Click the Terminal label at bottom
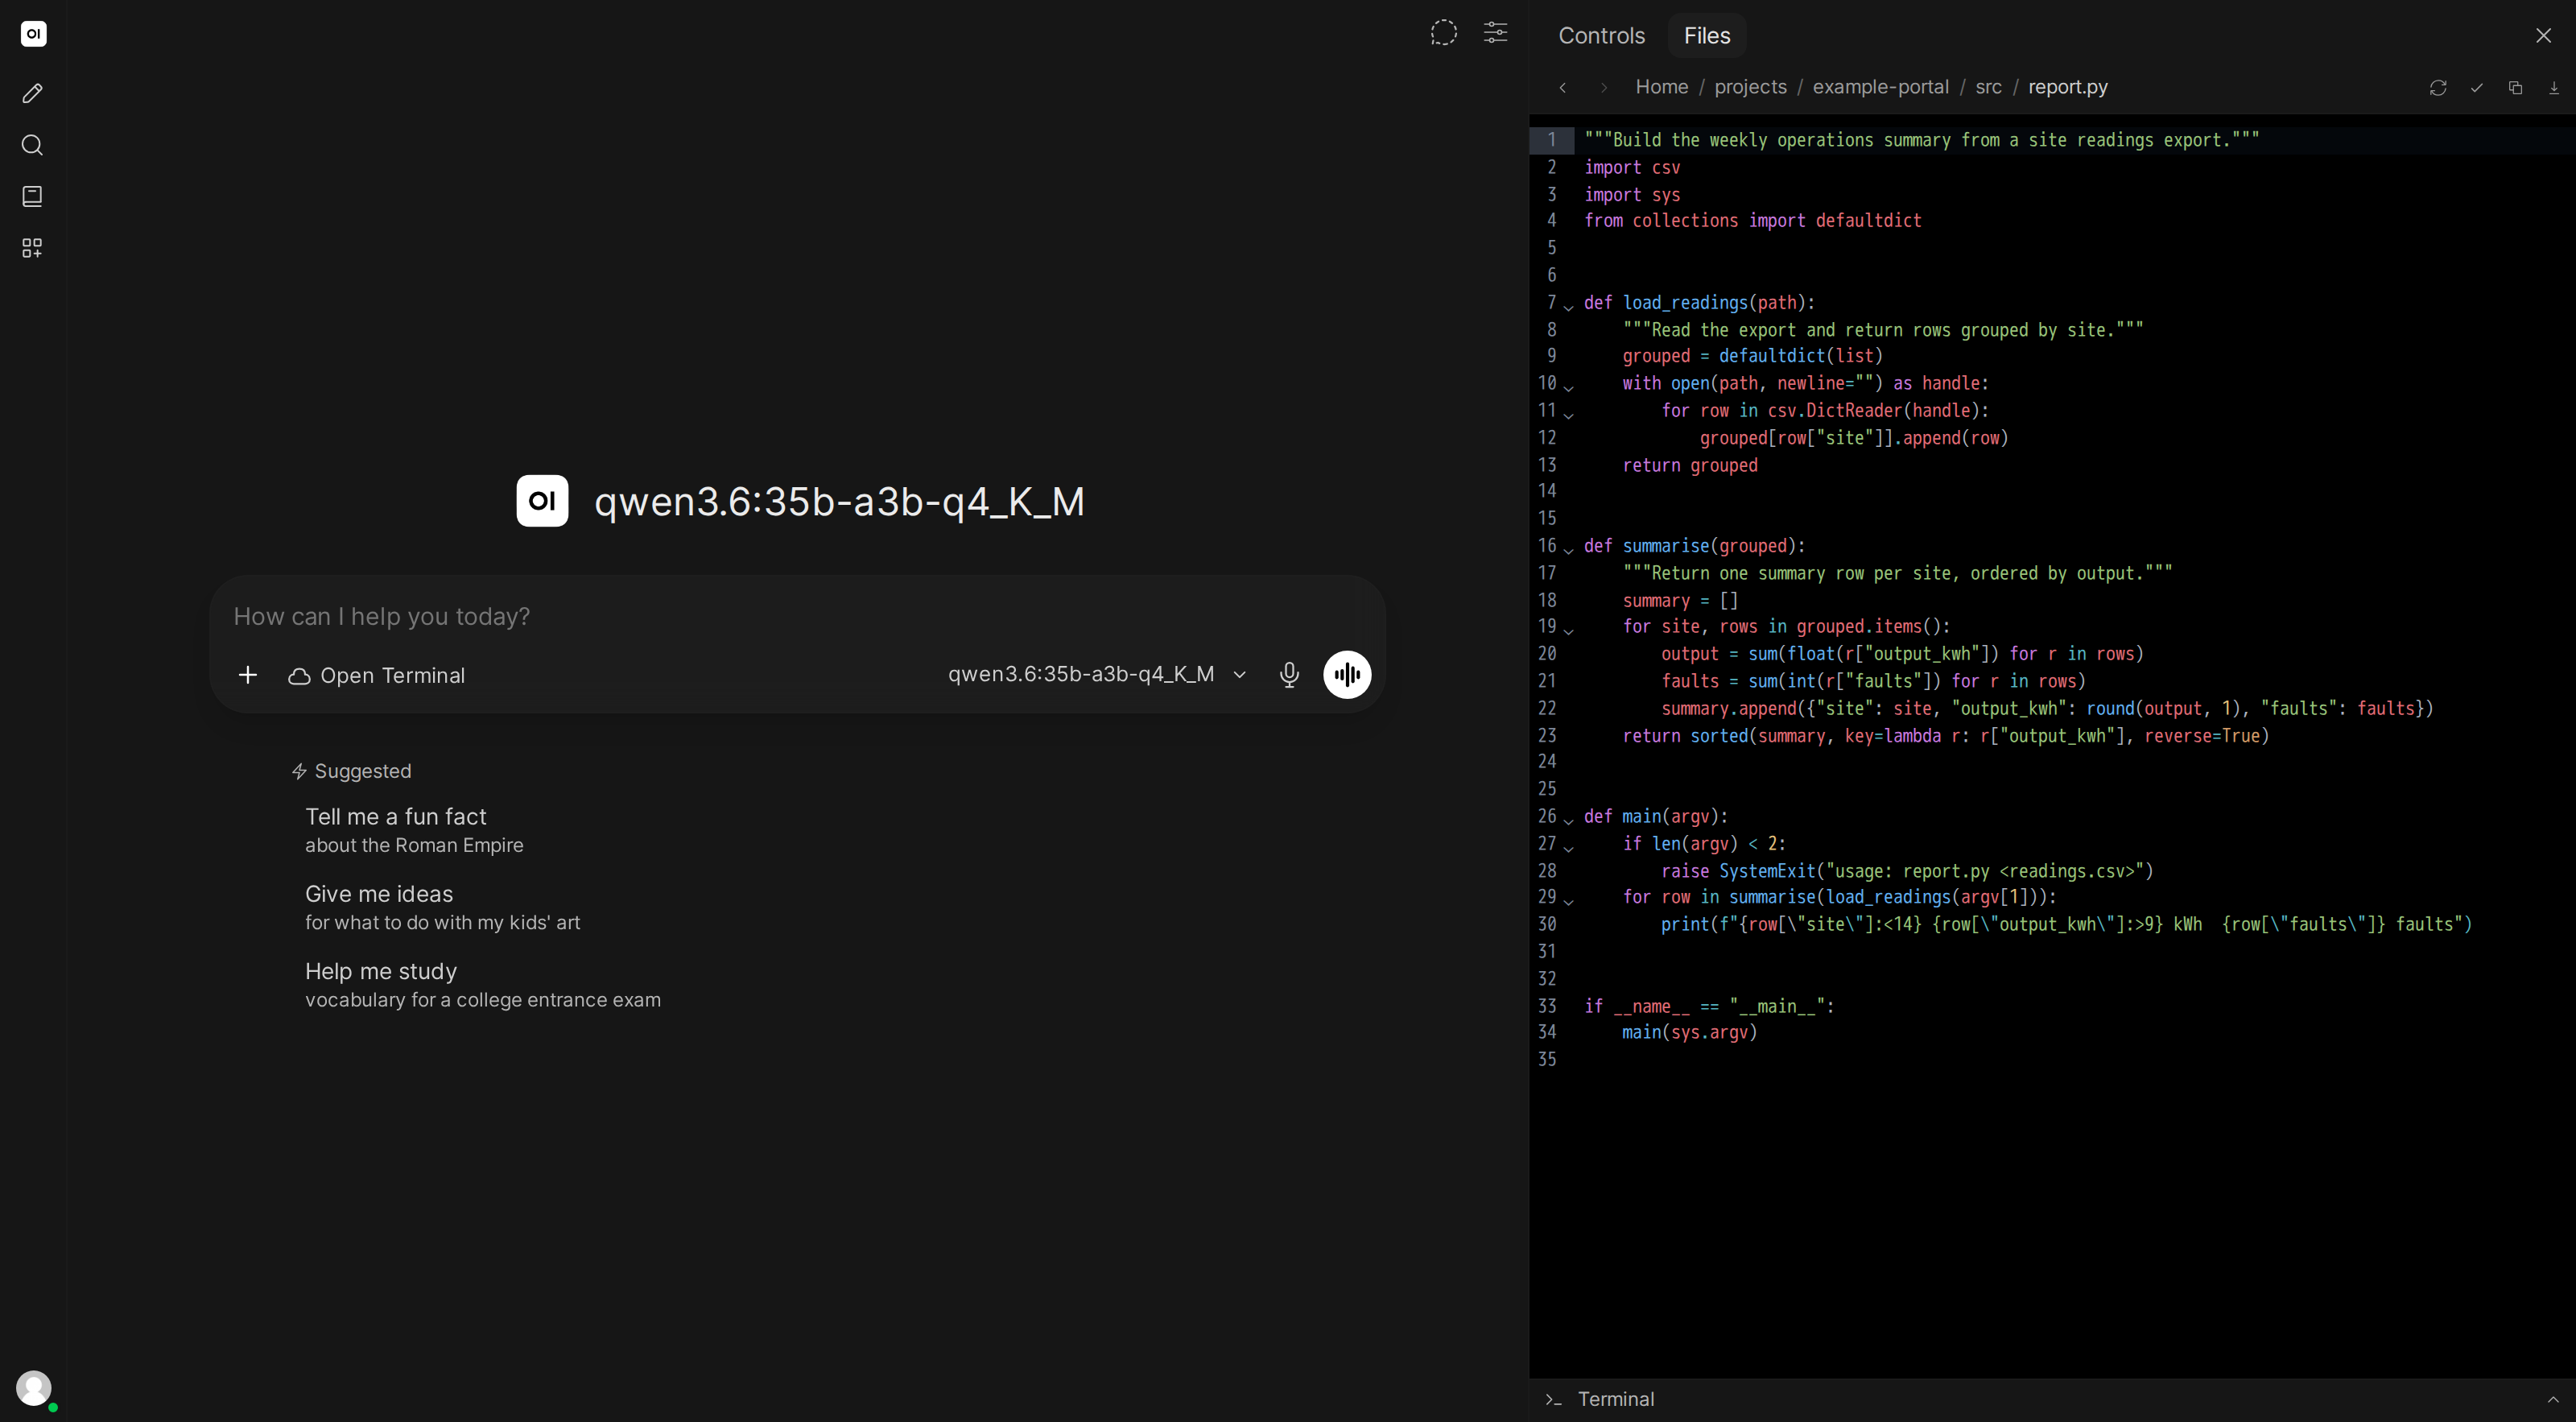2576x1422 pixels. [x=1615, y=1399]
